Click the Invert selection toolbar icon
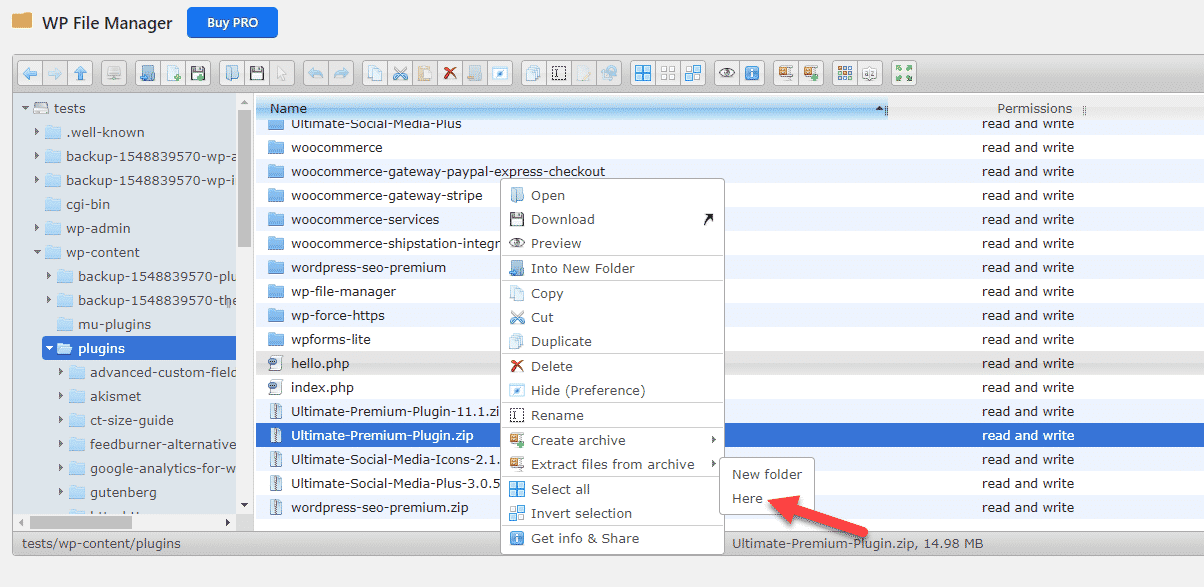This screenshot has height=587, width=1204. pyautogui.click(x=693, y=73)
